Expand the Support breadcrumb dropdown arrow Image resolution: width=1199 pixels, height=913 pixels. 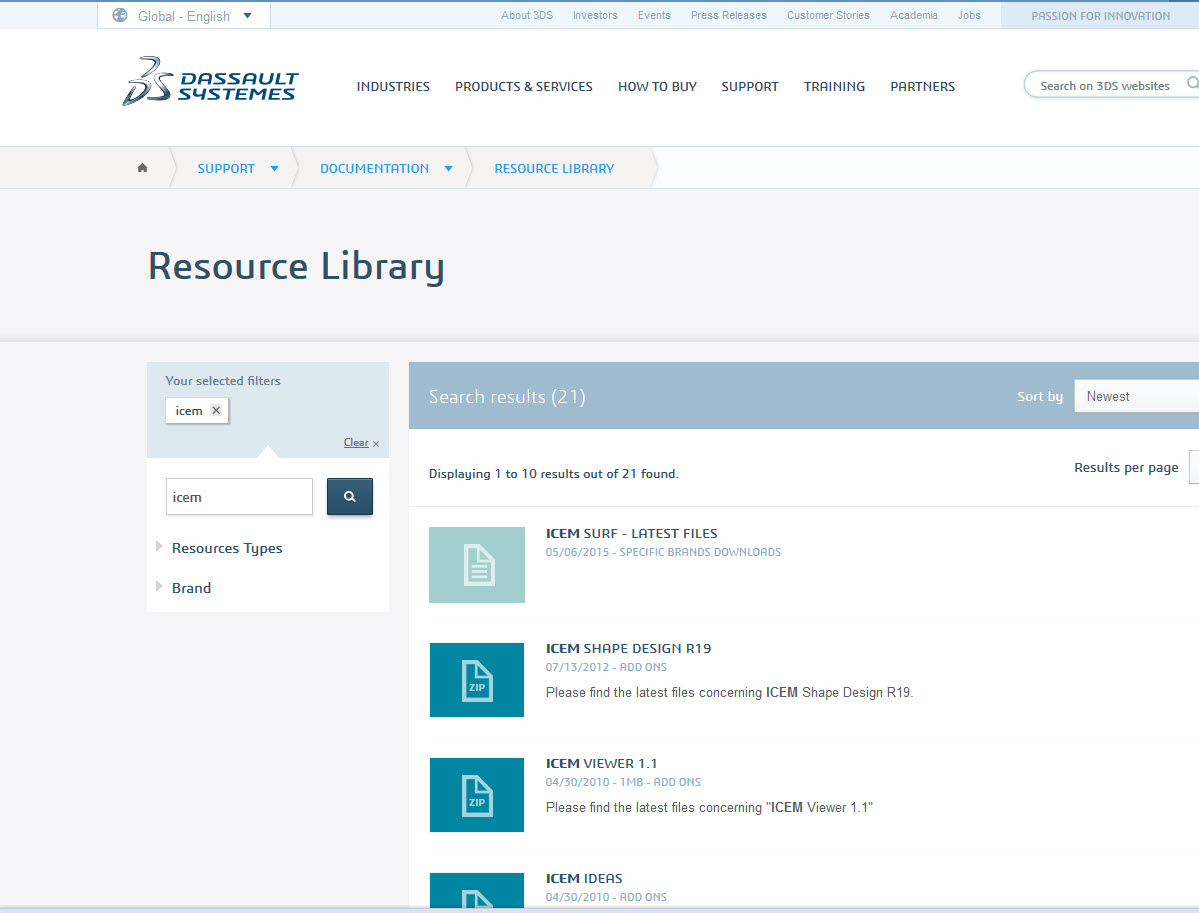(275, 169)
